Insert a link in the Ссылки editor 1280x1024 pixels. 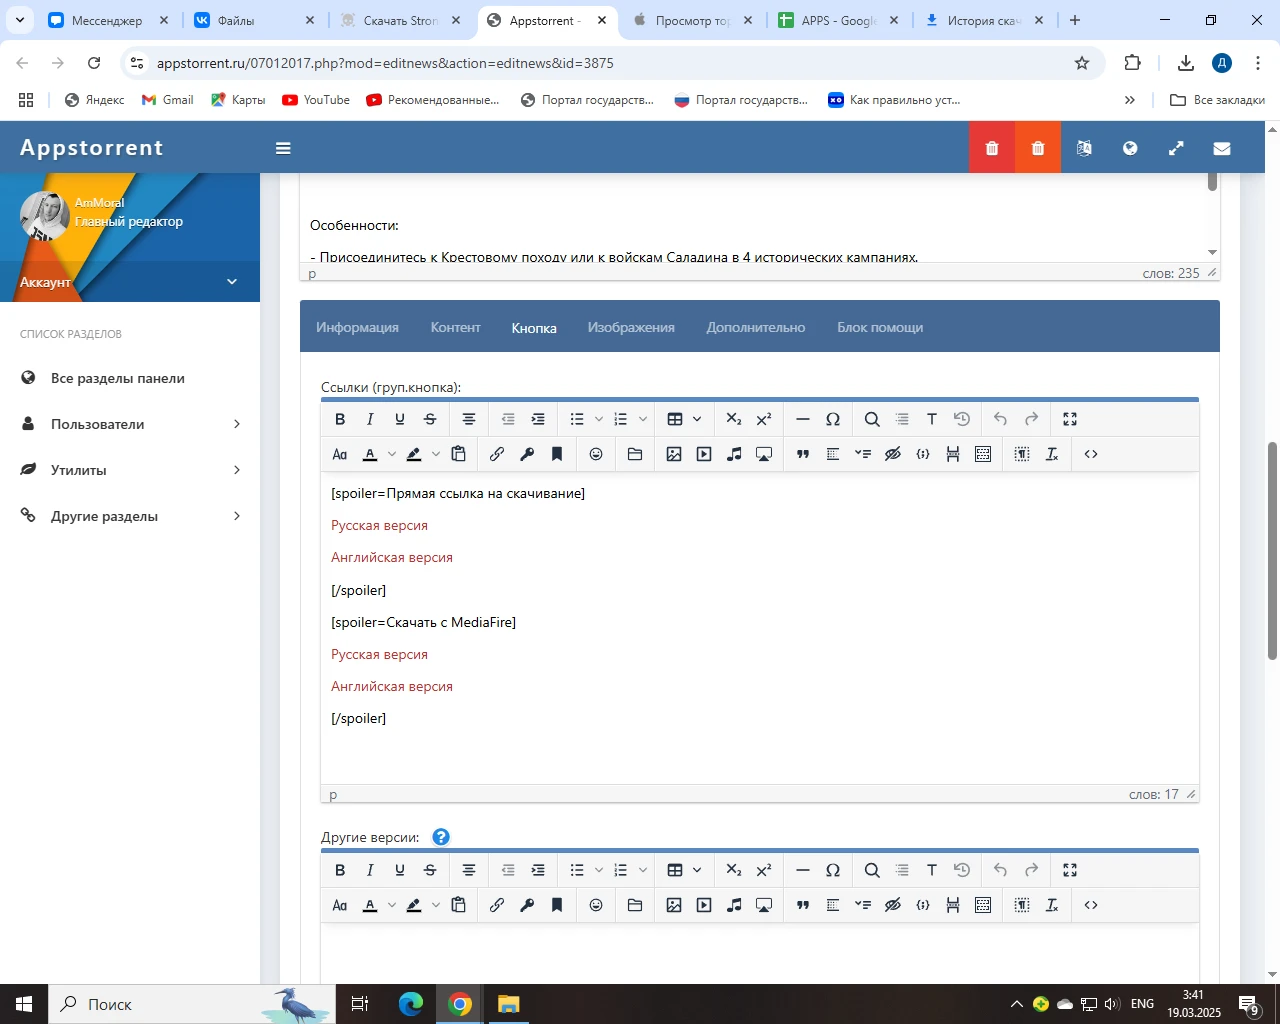click(497, 454)
